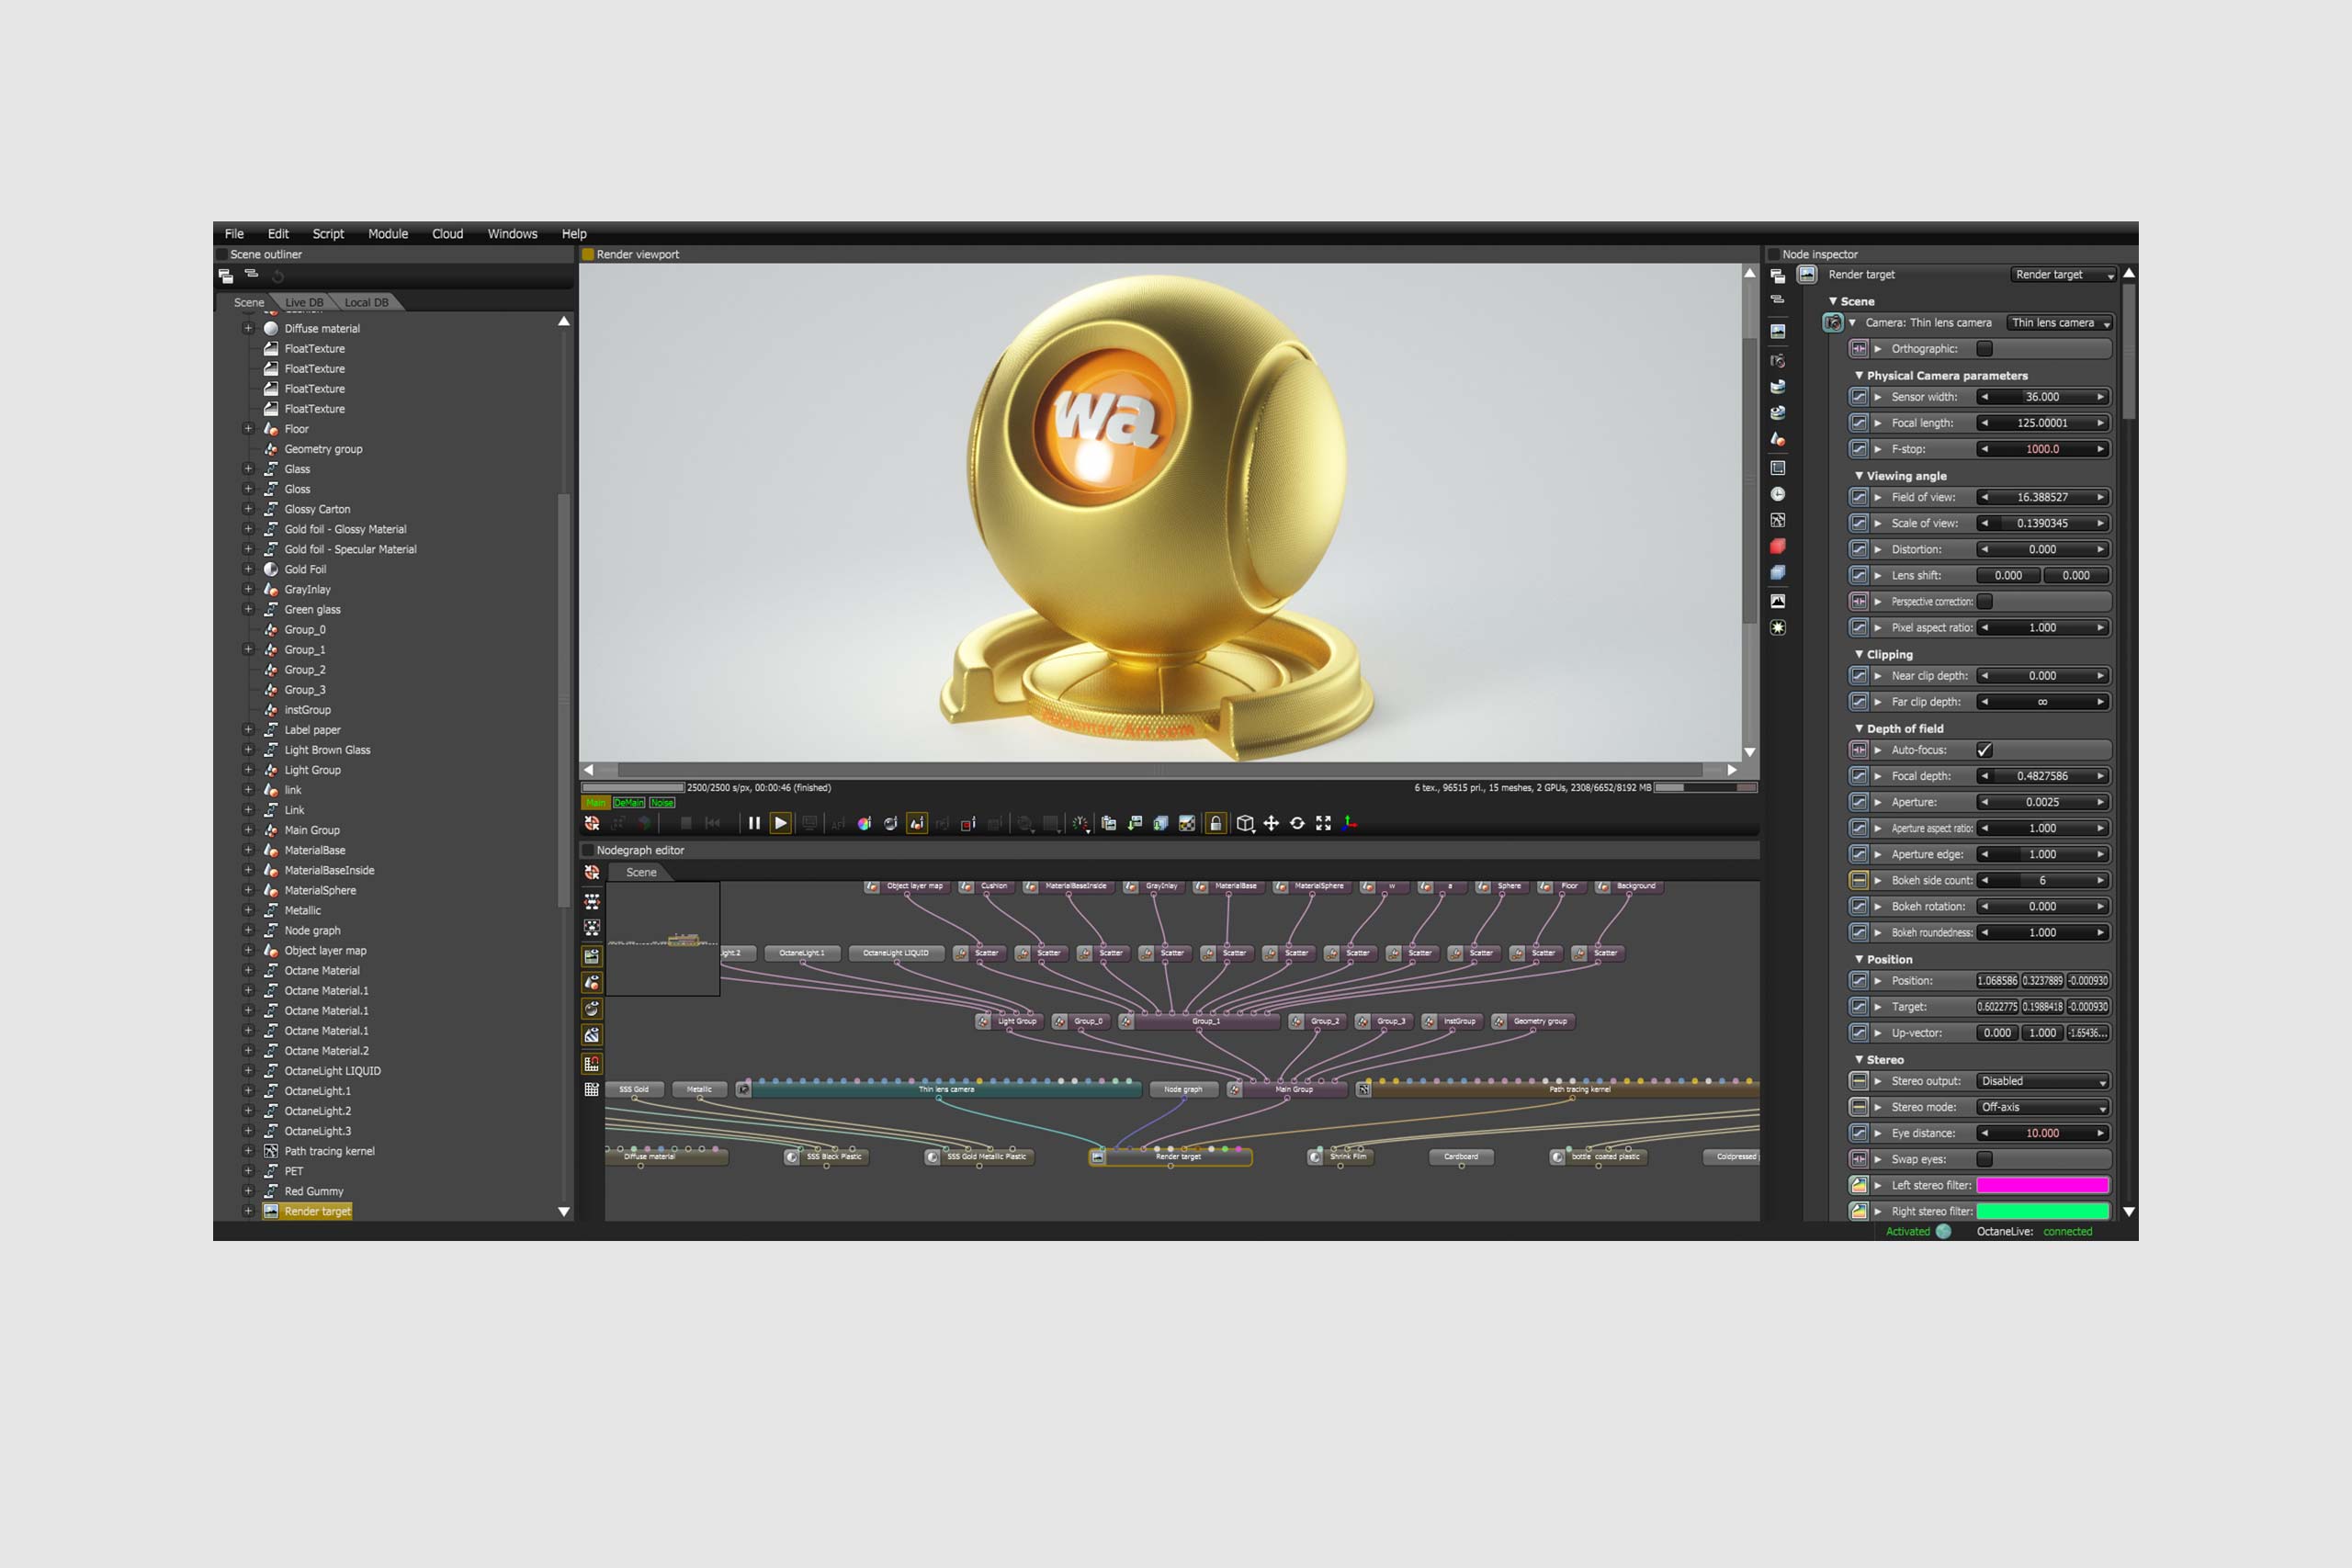The height and width of the screenshot is (1568, 2352).
Task: Select the DeMain render pass button
Action: [629, 802]
